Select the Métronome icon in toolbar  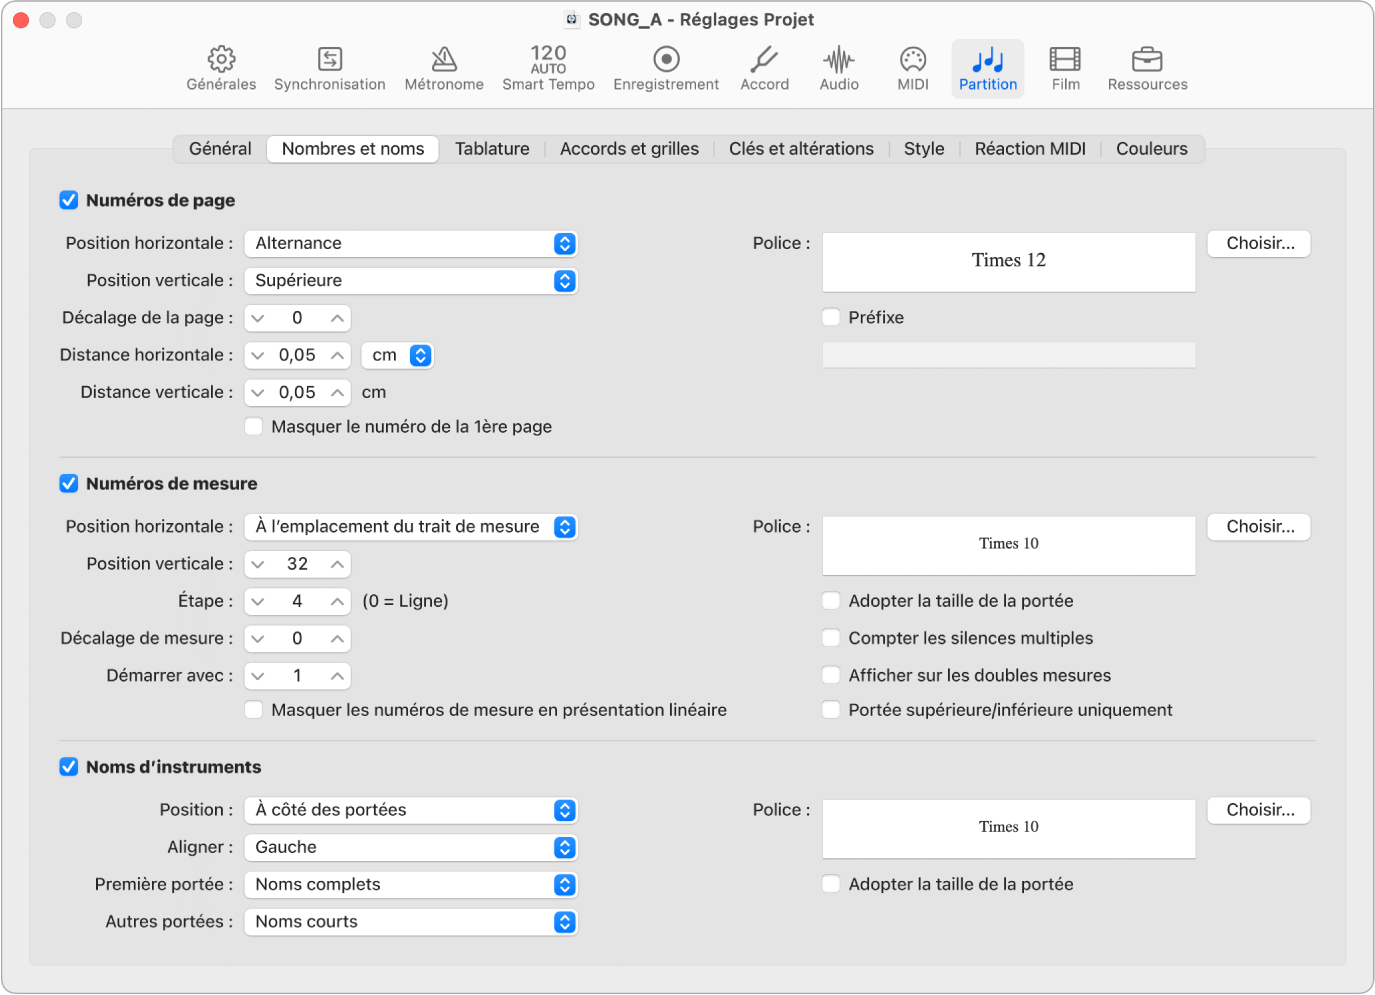click(444, 68)
